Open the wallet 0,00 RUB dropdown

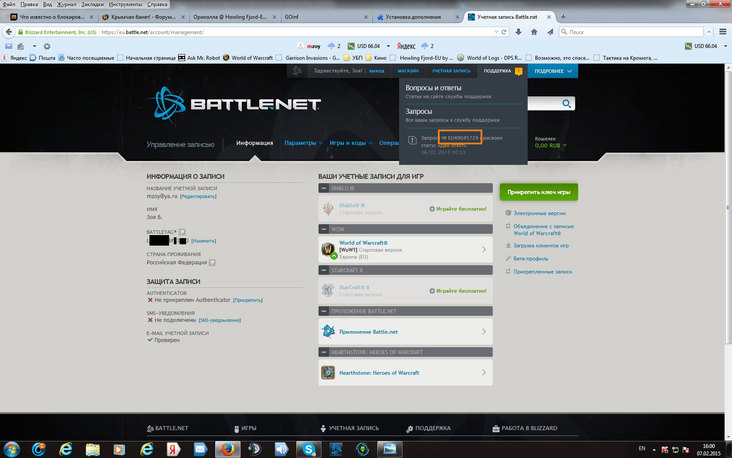point(551,146)
